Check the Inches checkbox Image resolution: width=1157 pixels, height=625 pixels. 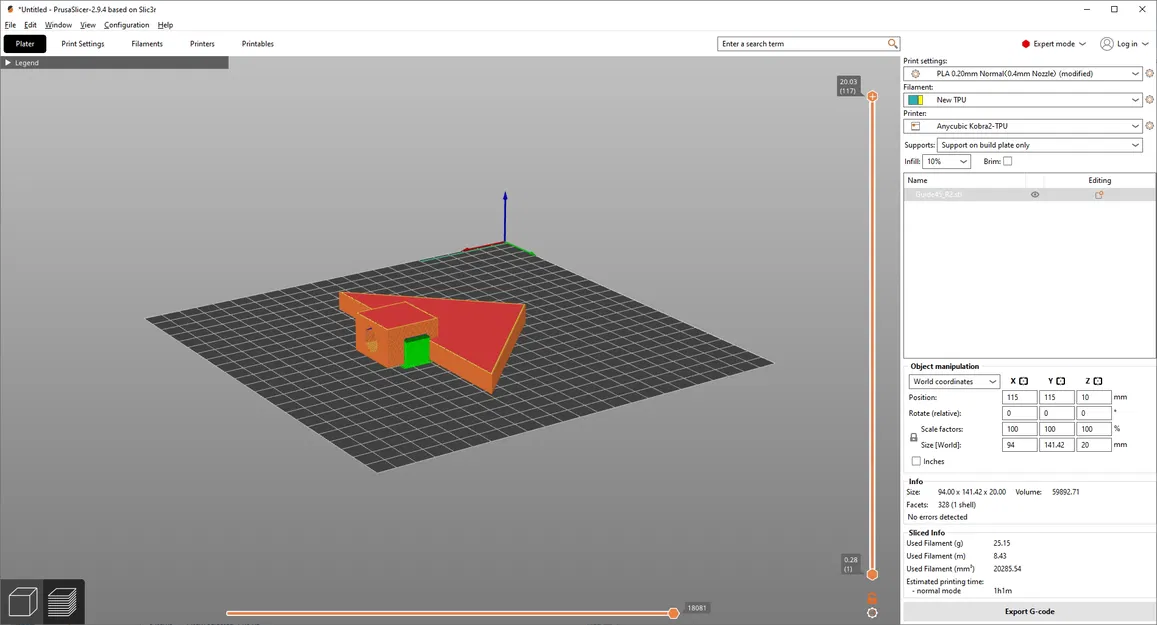pos(916,461)
